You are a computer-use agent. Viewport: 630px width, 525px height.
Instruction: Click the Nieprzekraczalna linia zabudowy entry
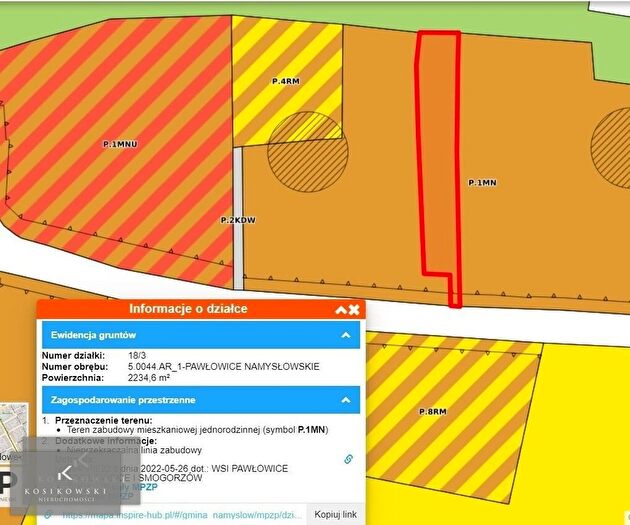(x=134, y=450)
